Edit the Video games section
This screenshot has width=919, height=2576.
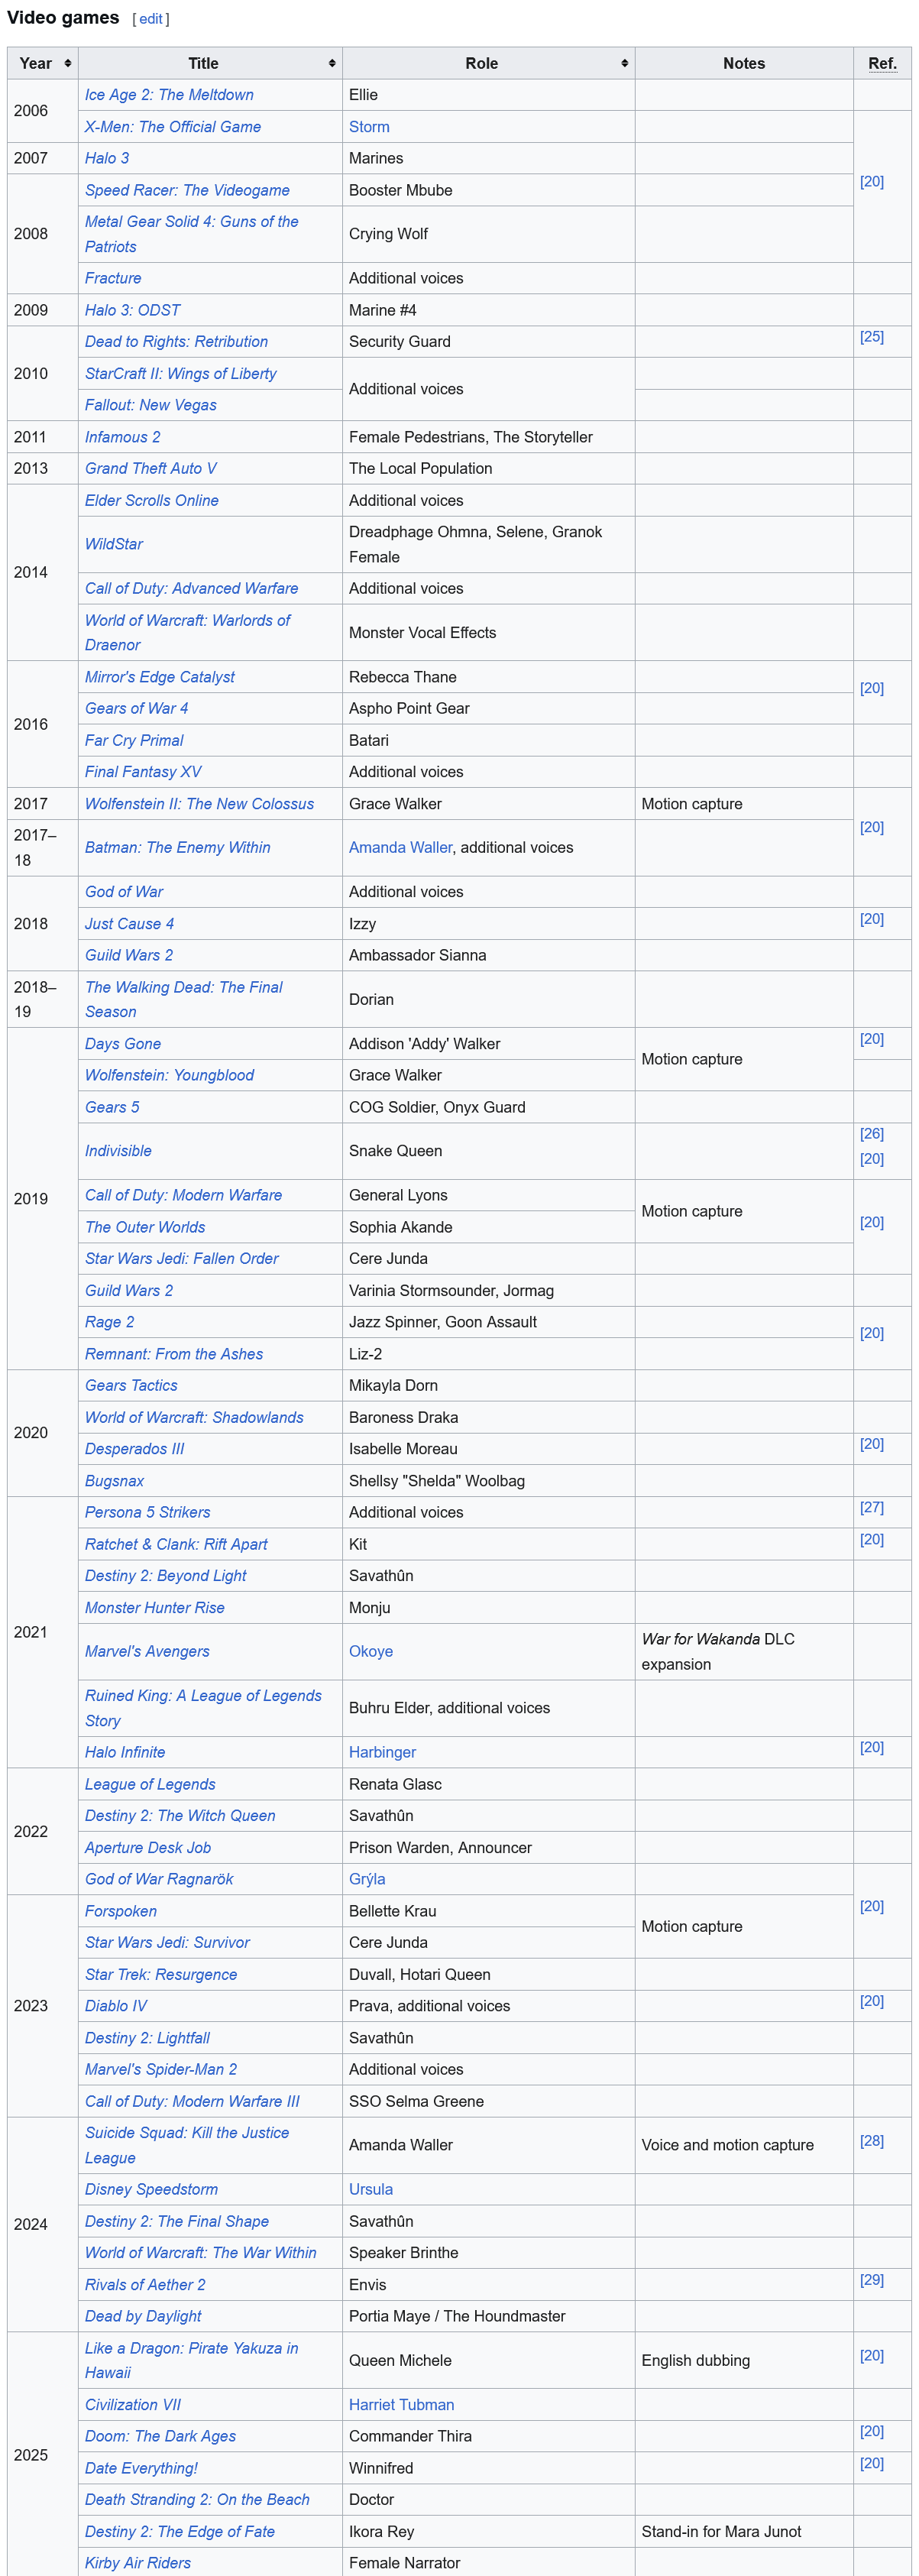coord(151,19)
